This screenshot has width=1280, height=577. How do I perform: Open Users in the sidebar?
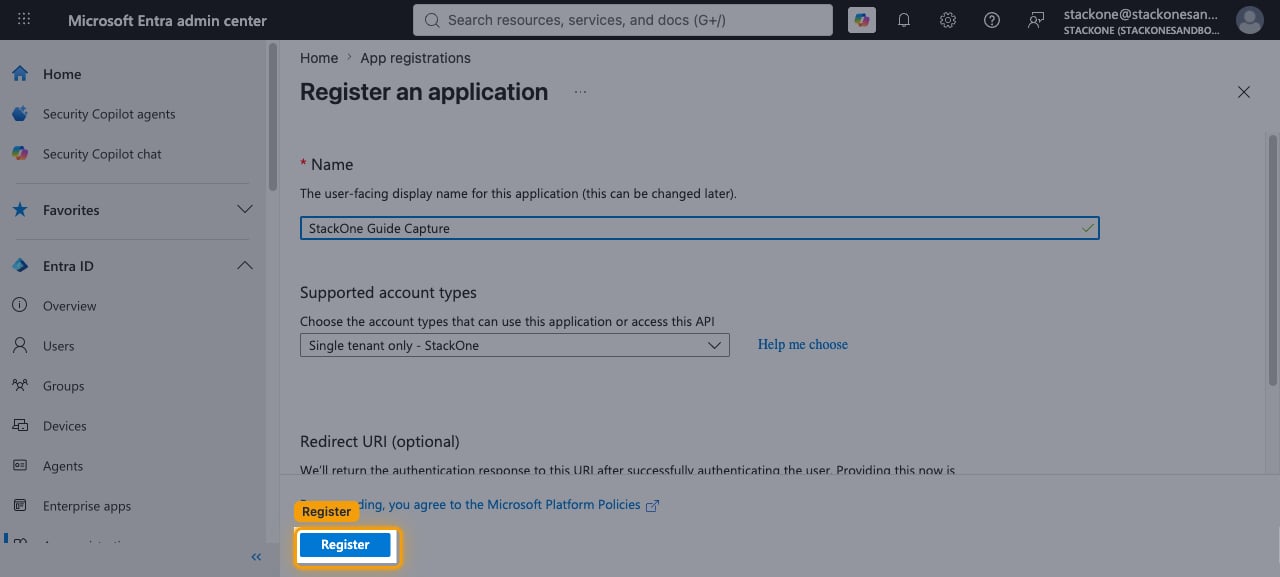point(59,346)
